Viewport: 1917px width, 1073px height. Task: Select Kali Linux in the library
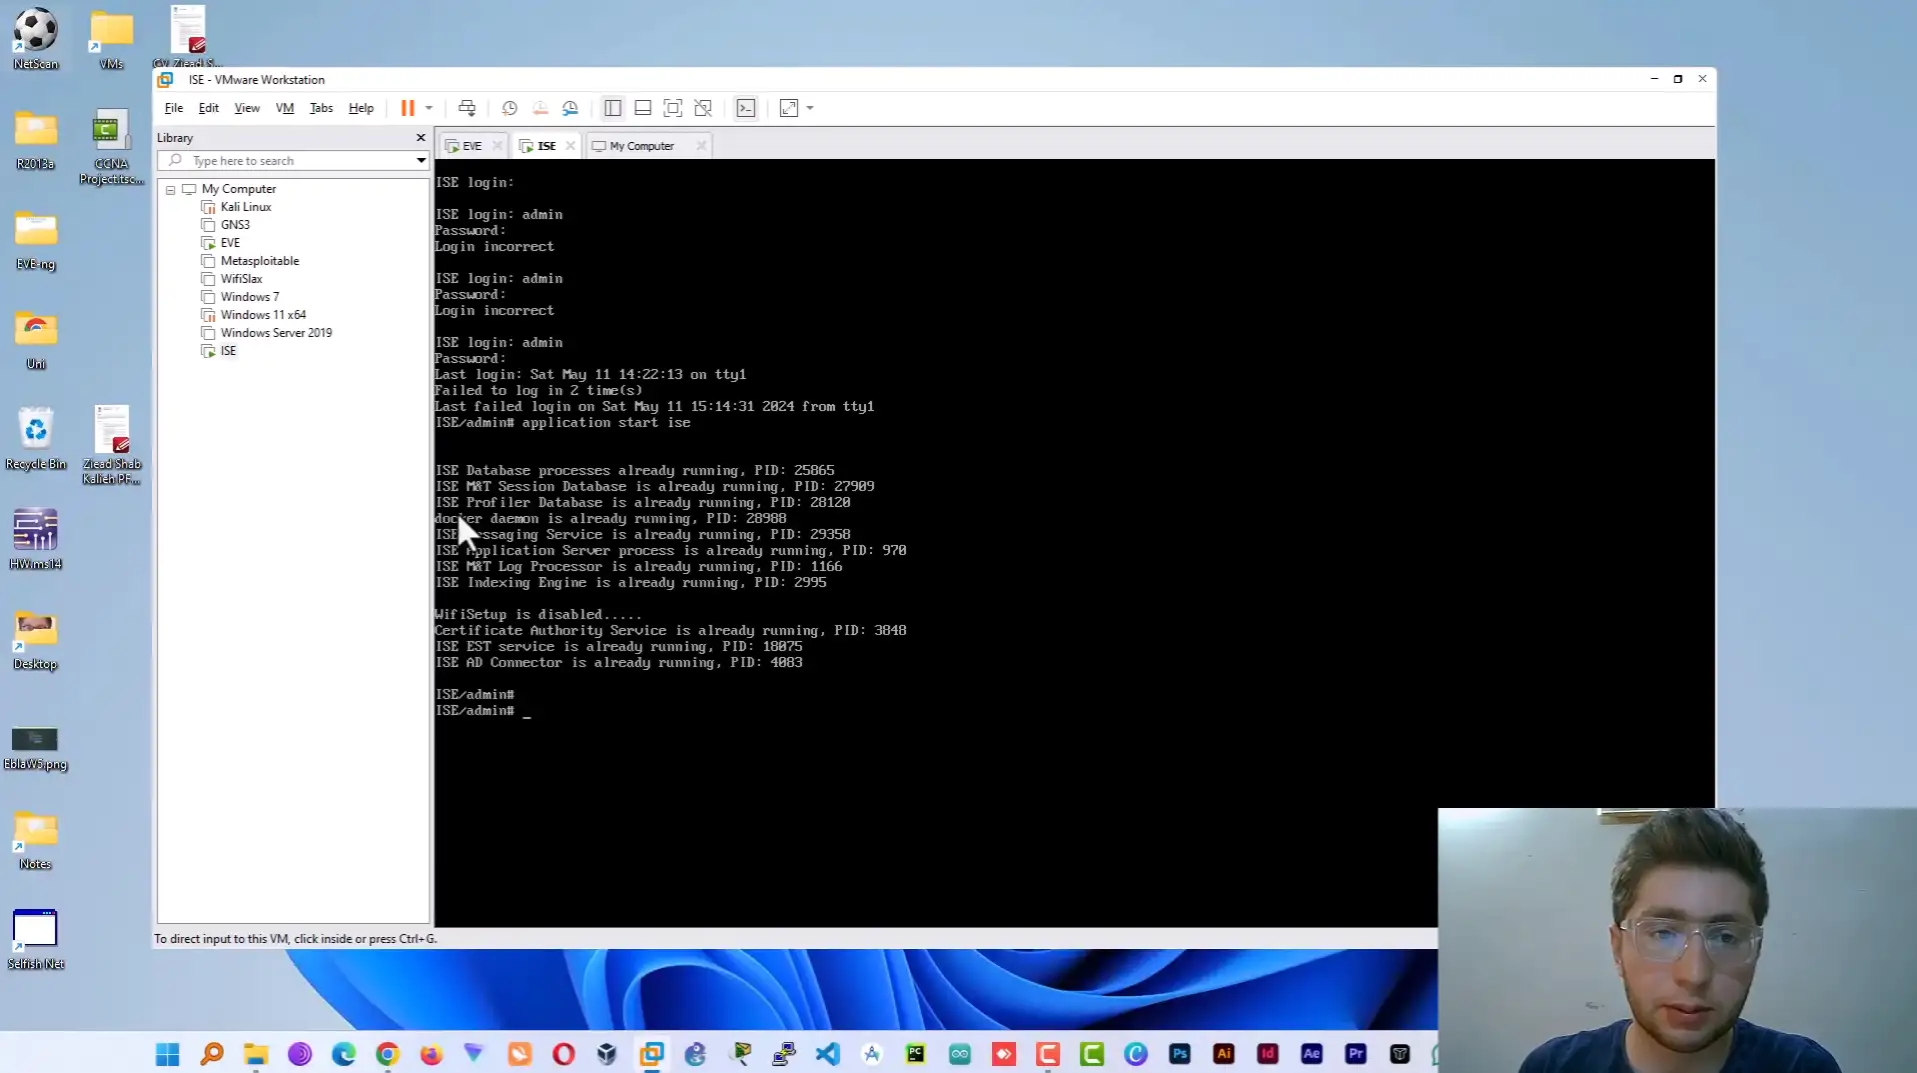point(245,207)
